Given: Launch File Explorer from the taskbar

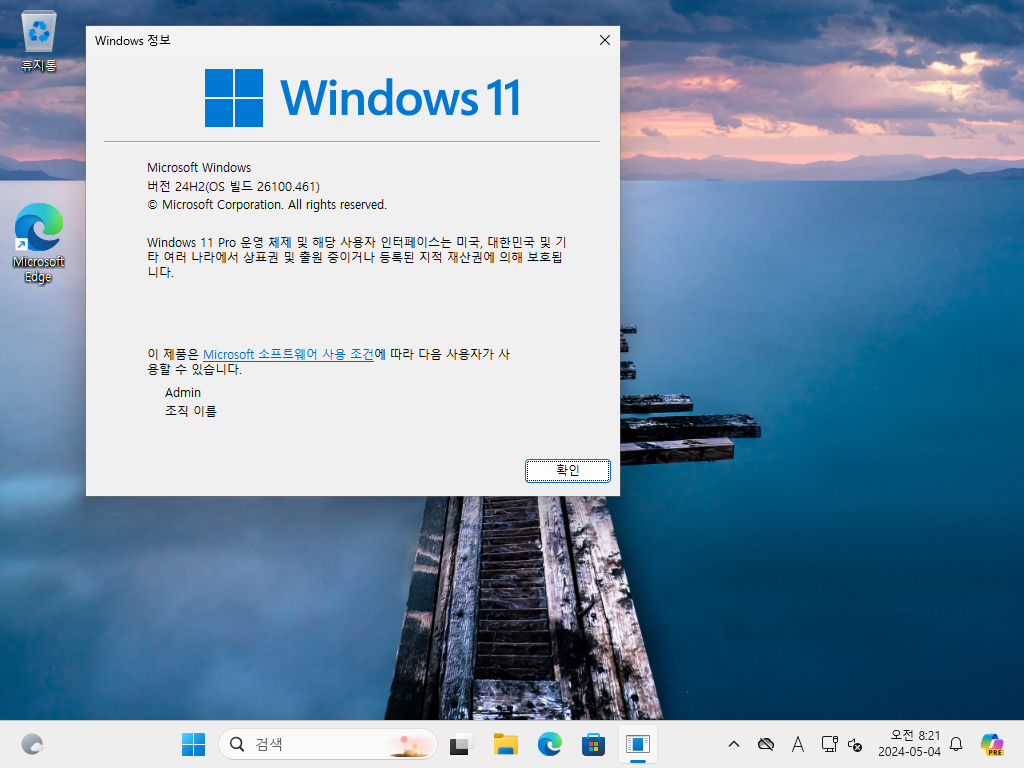Looking at the screenshot, I should point(505,744).
